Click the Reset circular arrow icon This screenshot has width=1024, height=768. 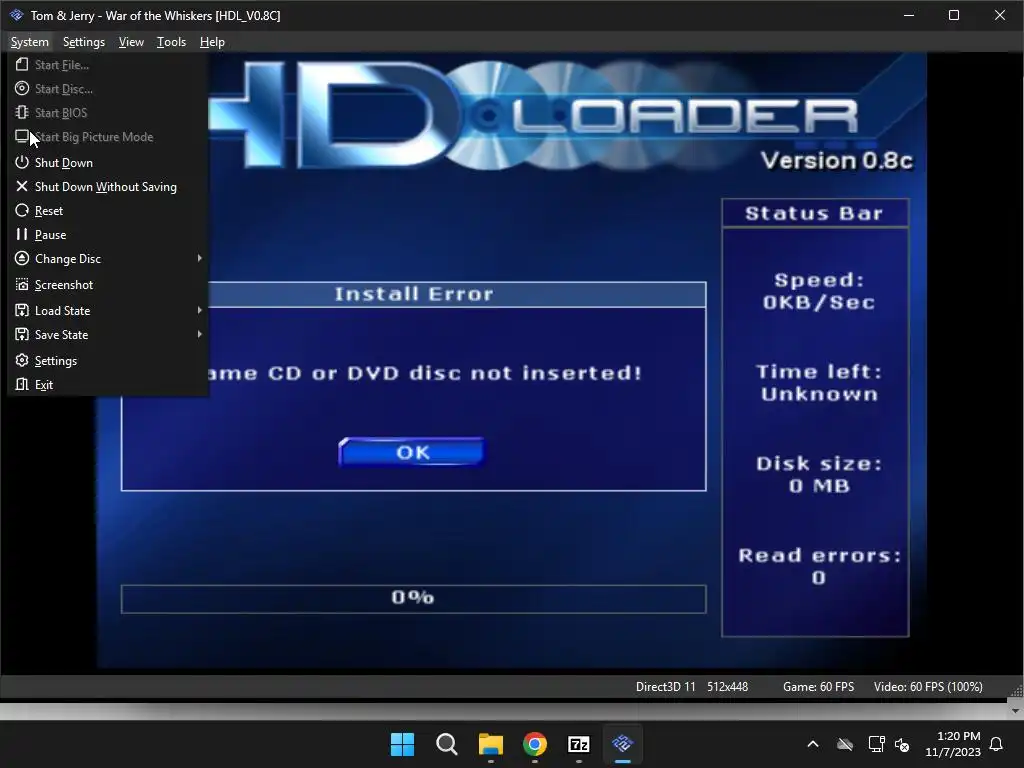(22, 210)
